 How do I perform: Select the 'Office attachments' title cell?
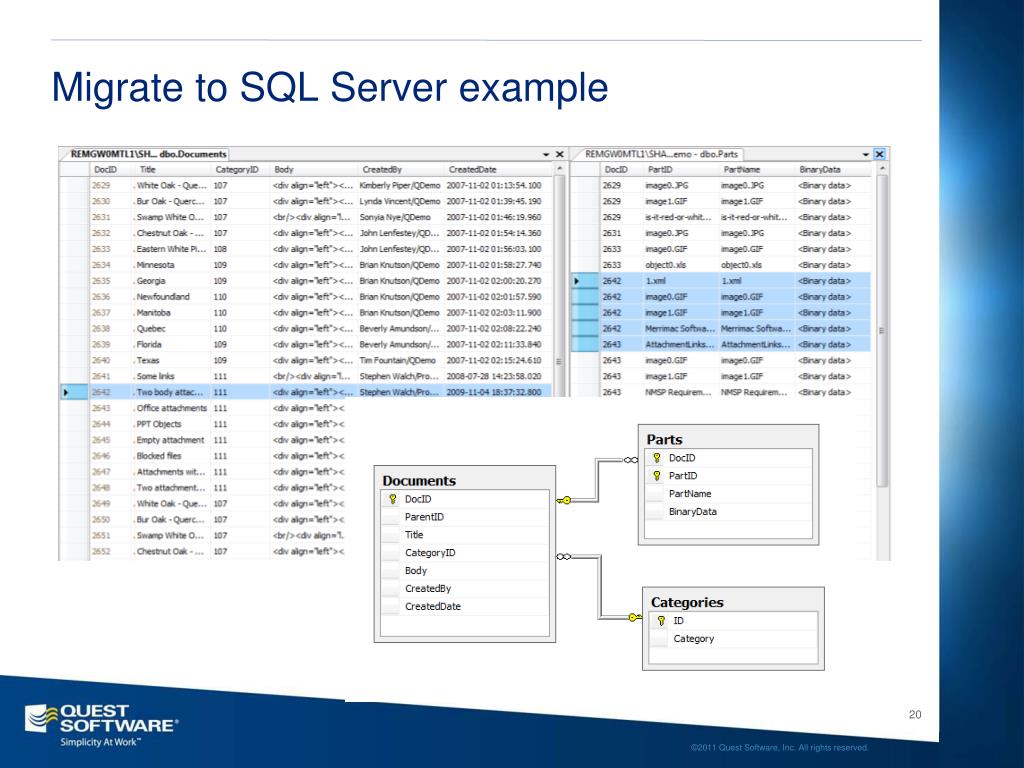pyautogui.click(x=172, y=408)
